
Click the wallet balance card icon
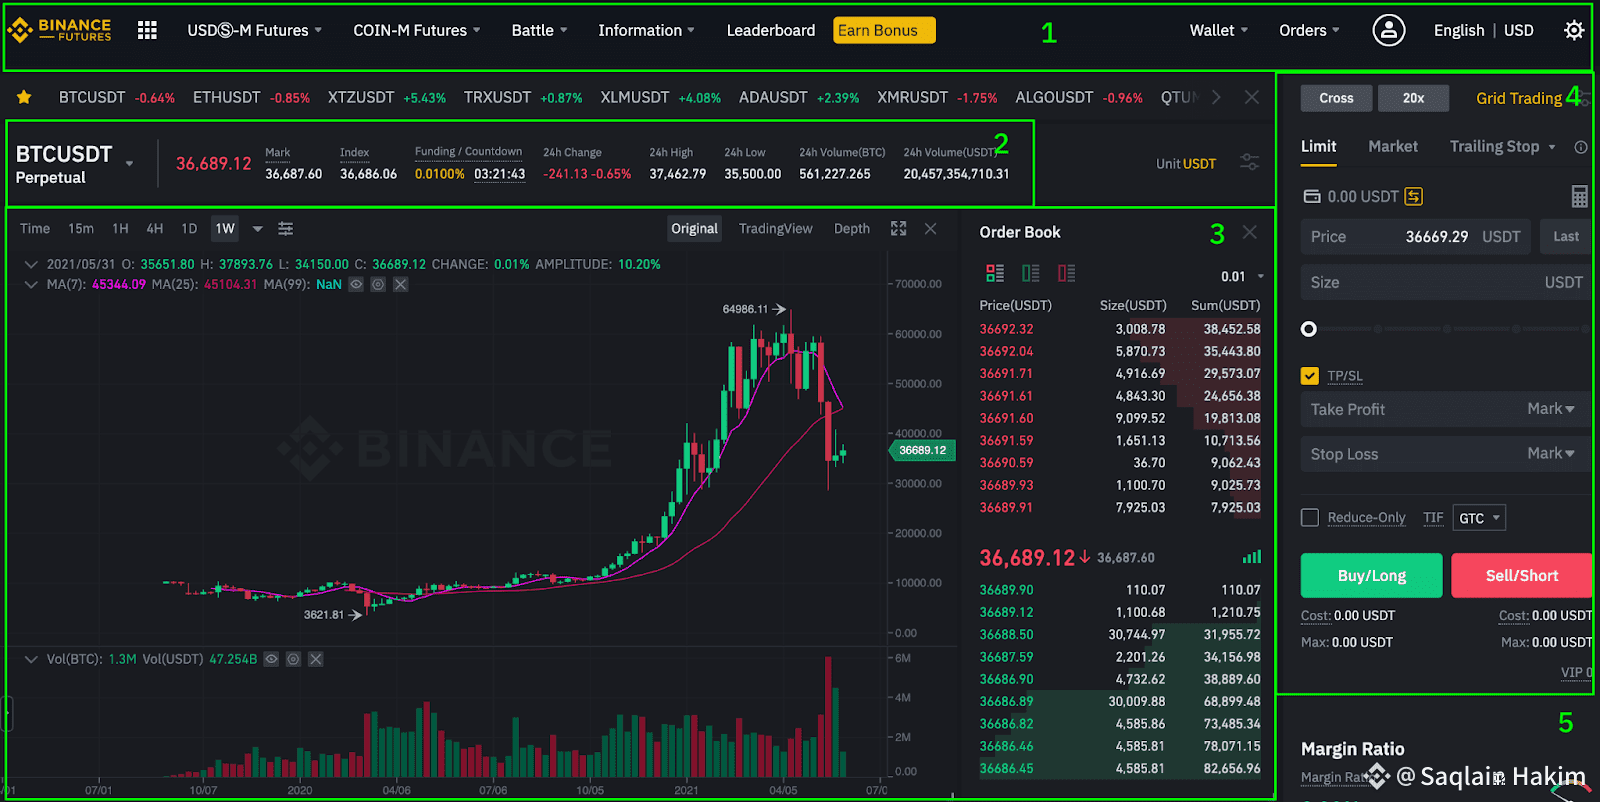pyautogui.click(x=1311, y=196)
